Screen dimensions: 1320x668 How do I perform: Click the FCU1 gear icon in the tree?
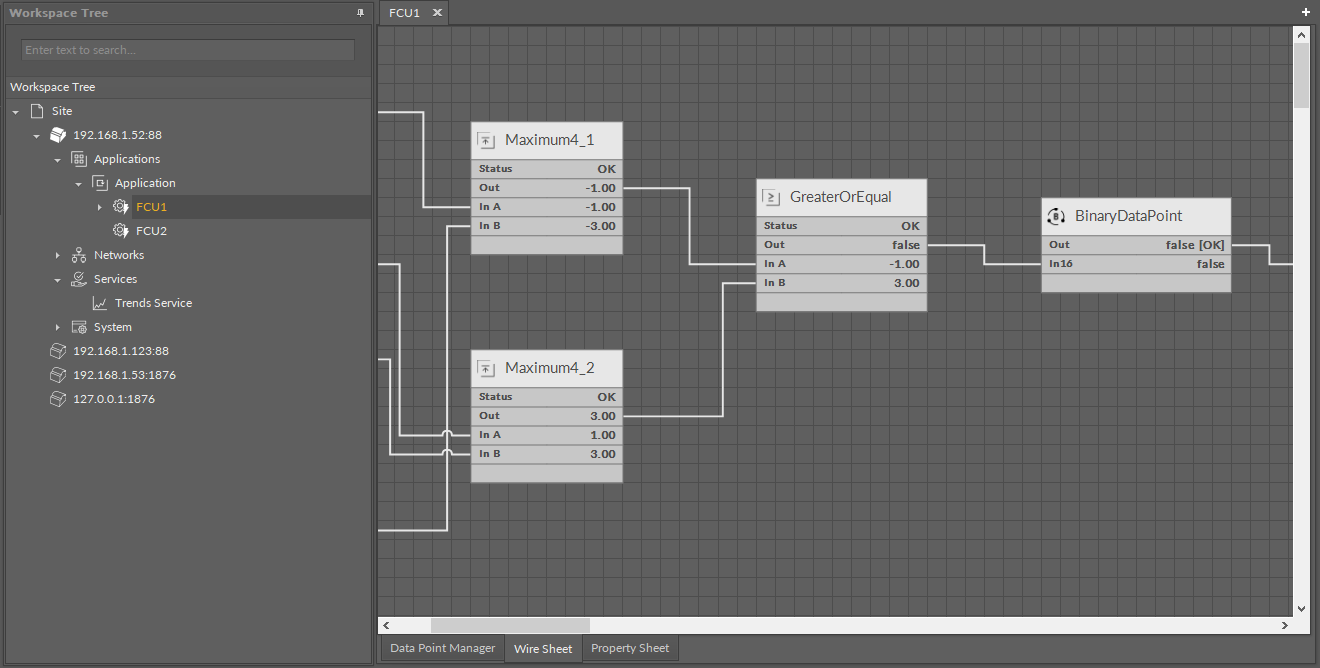120,206
